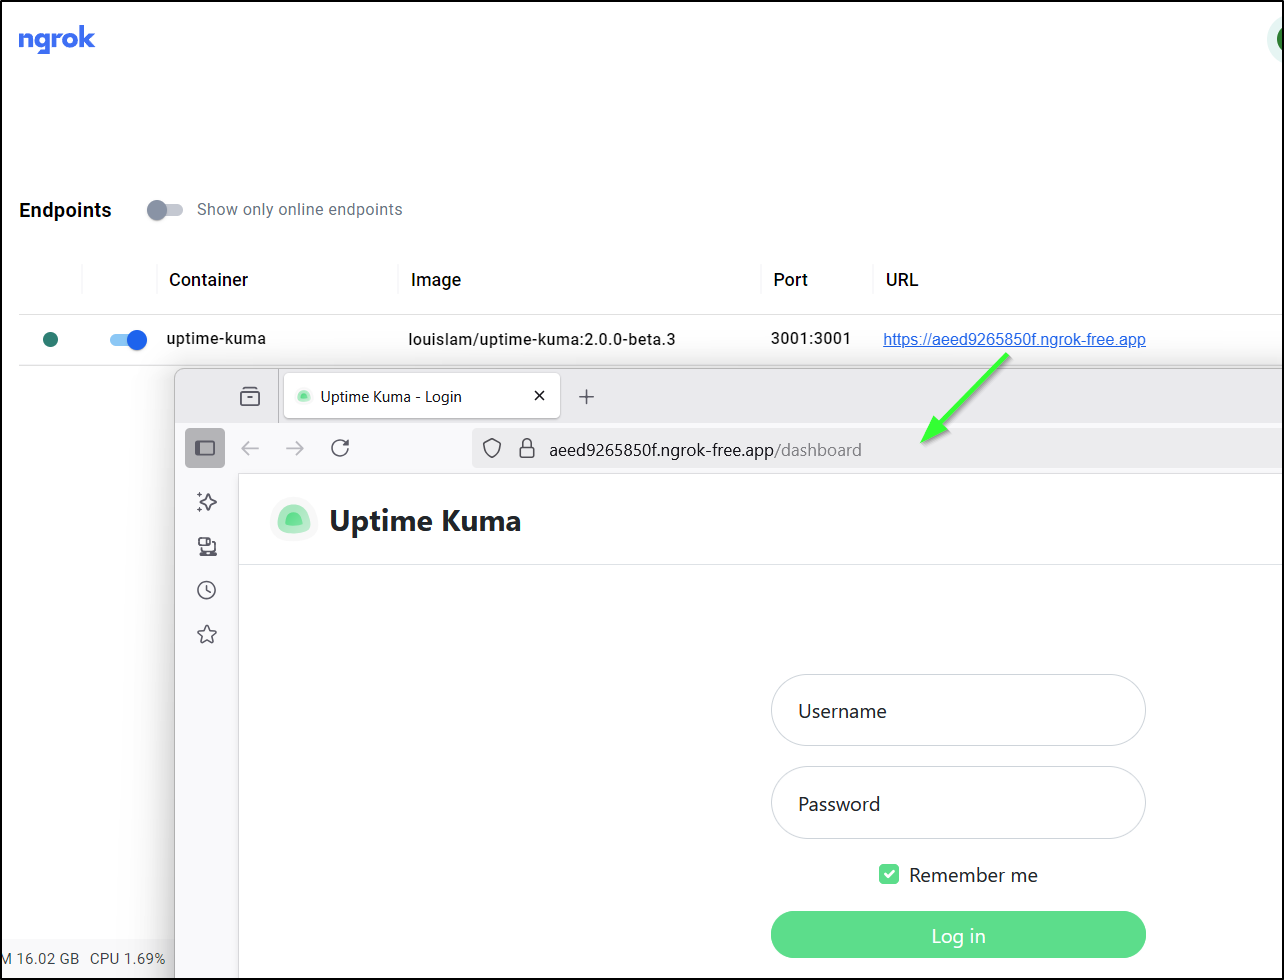Viewport: 1284px width, 980px height.
Task: Disable the uptime-kuma endpoint toggle
Action: coord(128,340)
